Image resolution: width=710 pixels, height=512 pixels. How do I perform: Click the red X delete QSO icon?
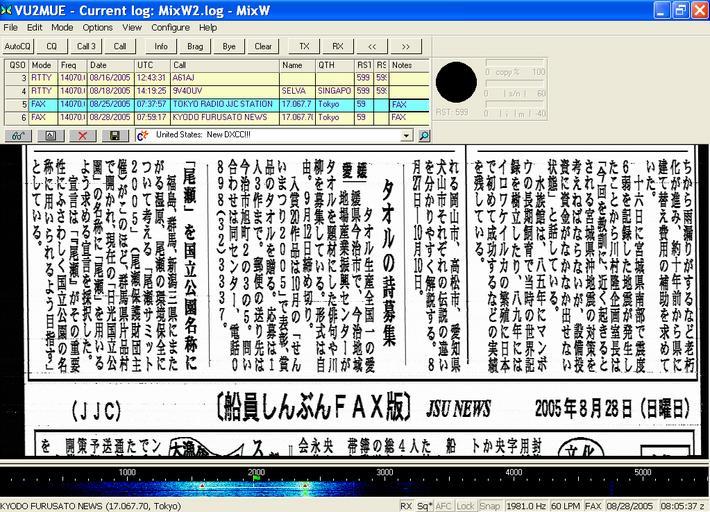coord(82,135)
